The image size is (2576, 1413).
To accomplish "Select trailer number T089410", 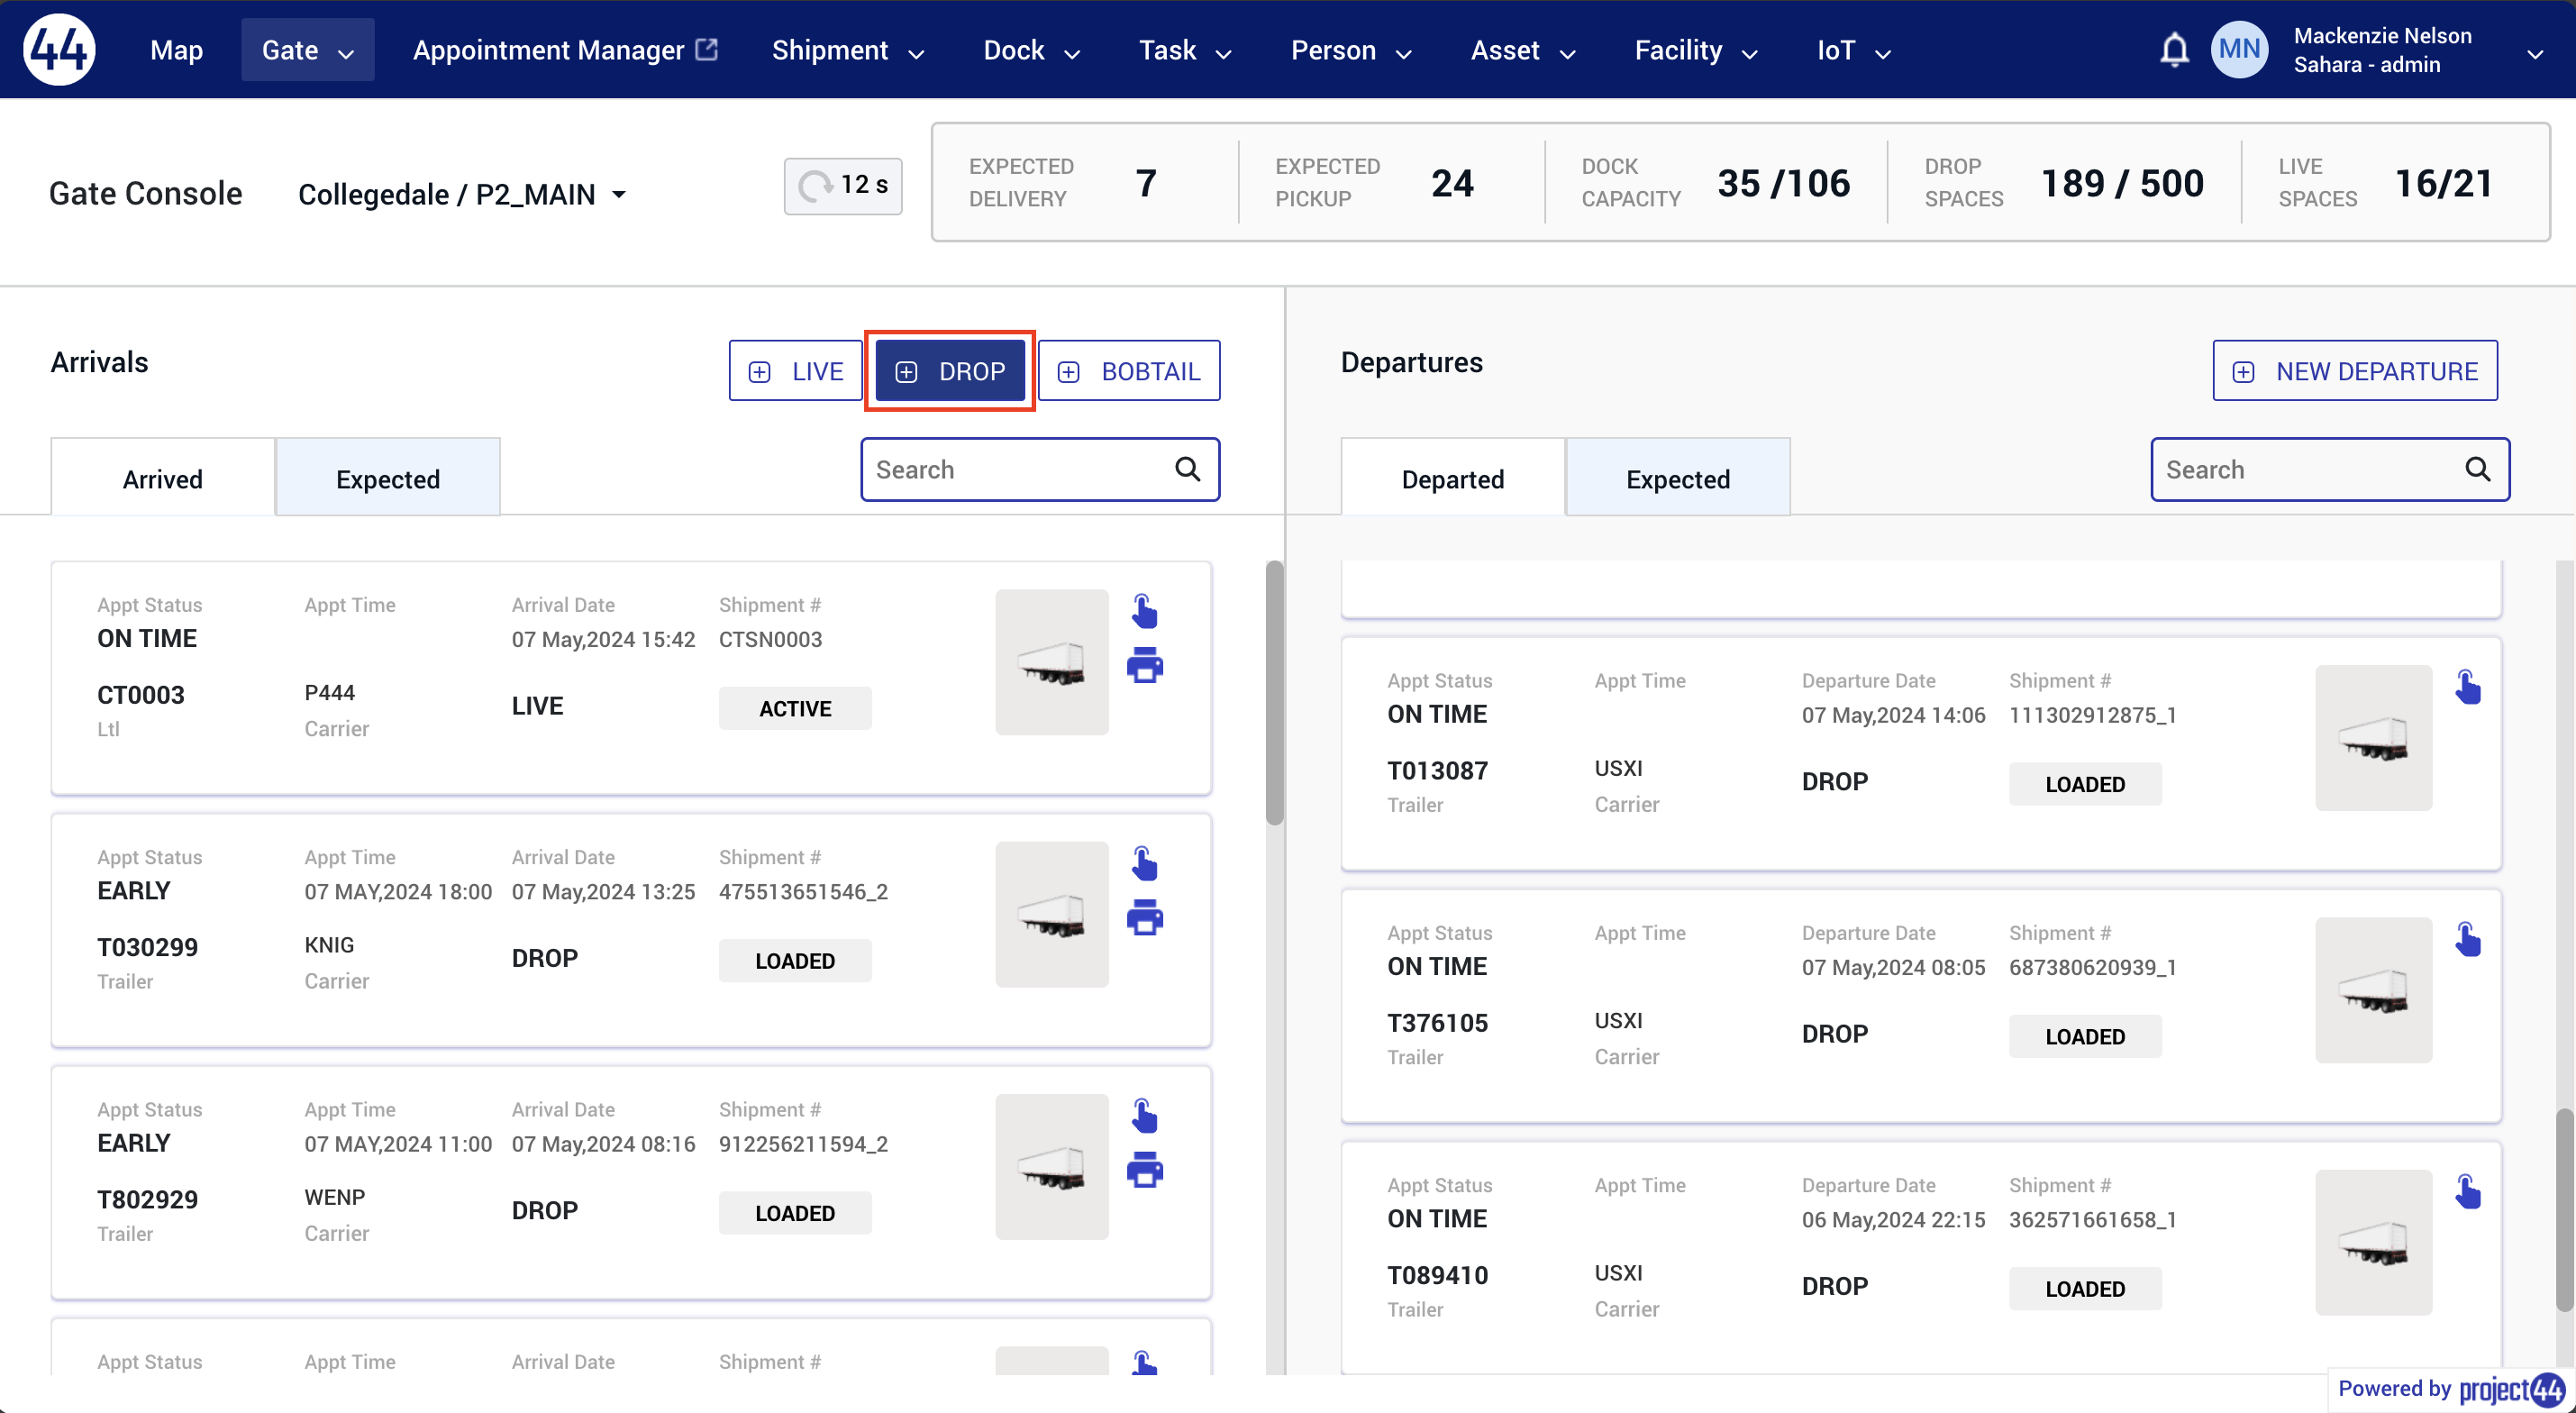I will click(1437, 1275).
